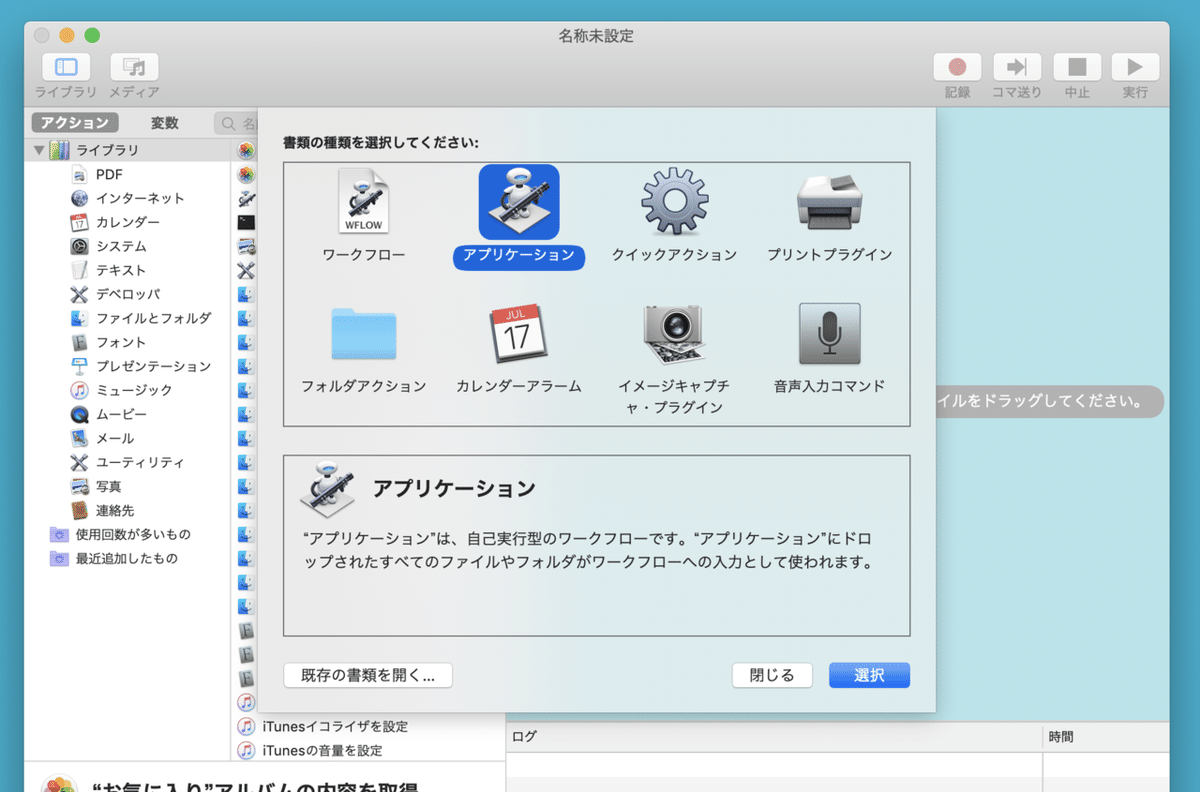Select the プリントプラグイン printer icon
The height and width of the screenshot is (792, 1200).
[x=829, y=201]
